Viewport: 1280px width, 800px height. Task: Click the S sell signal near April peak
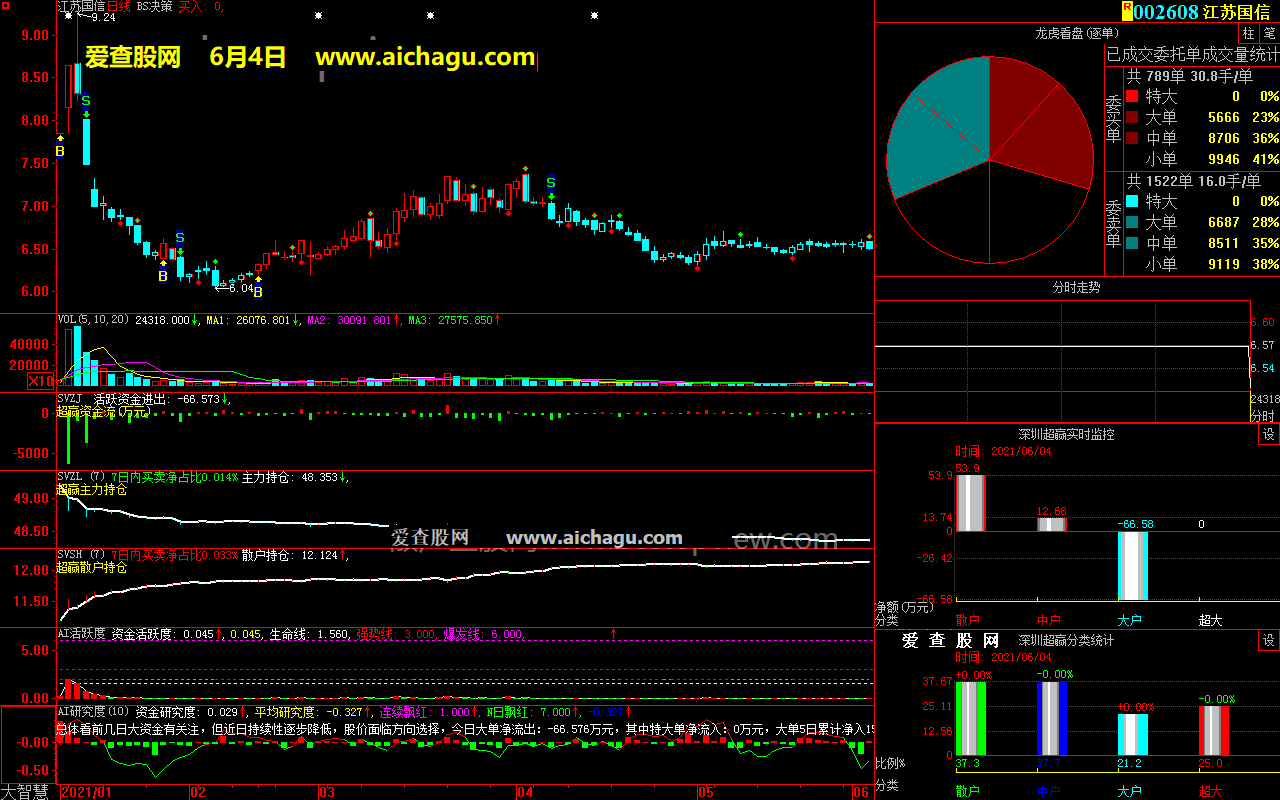click(x=550, y=183)
